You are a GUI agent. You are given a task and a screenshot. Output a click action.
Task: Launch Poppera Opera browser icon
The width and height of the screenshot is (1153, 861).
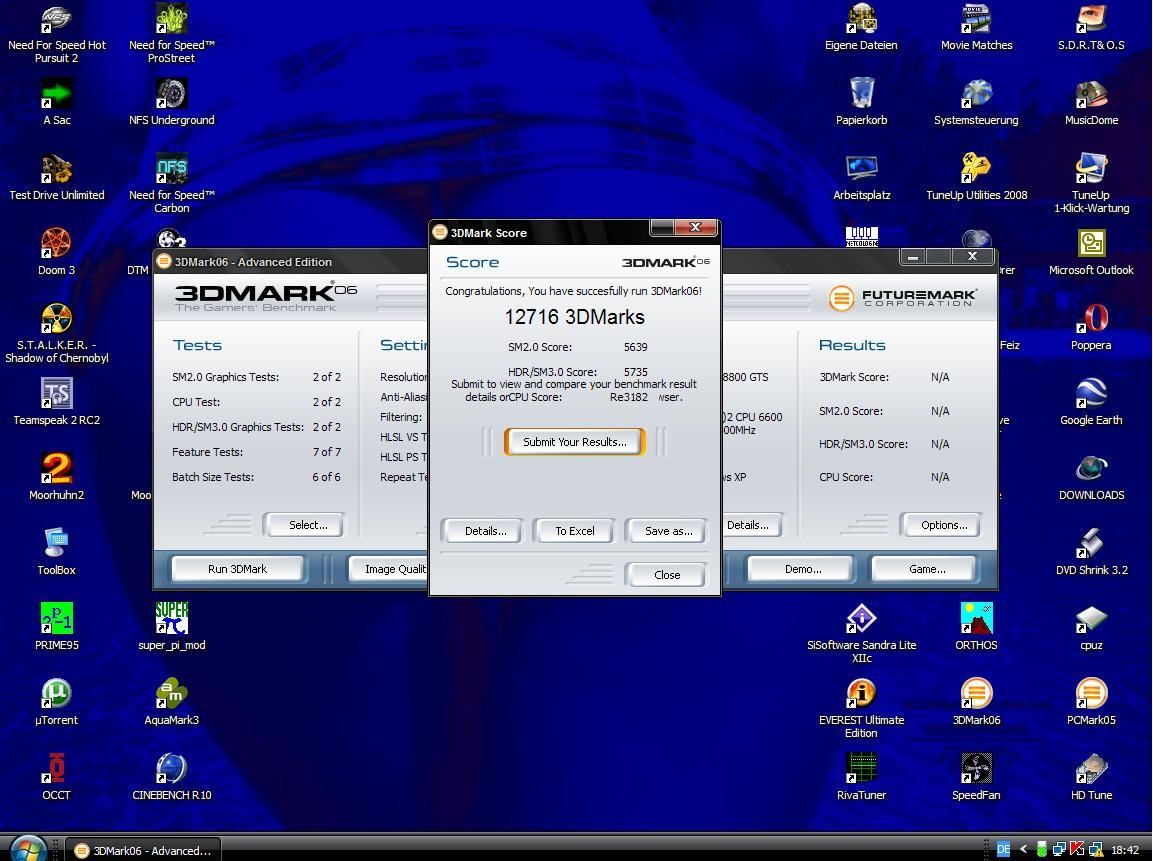pos(1091,326)
